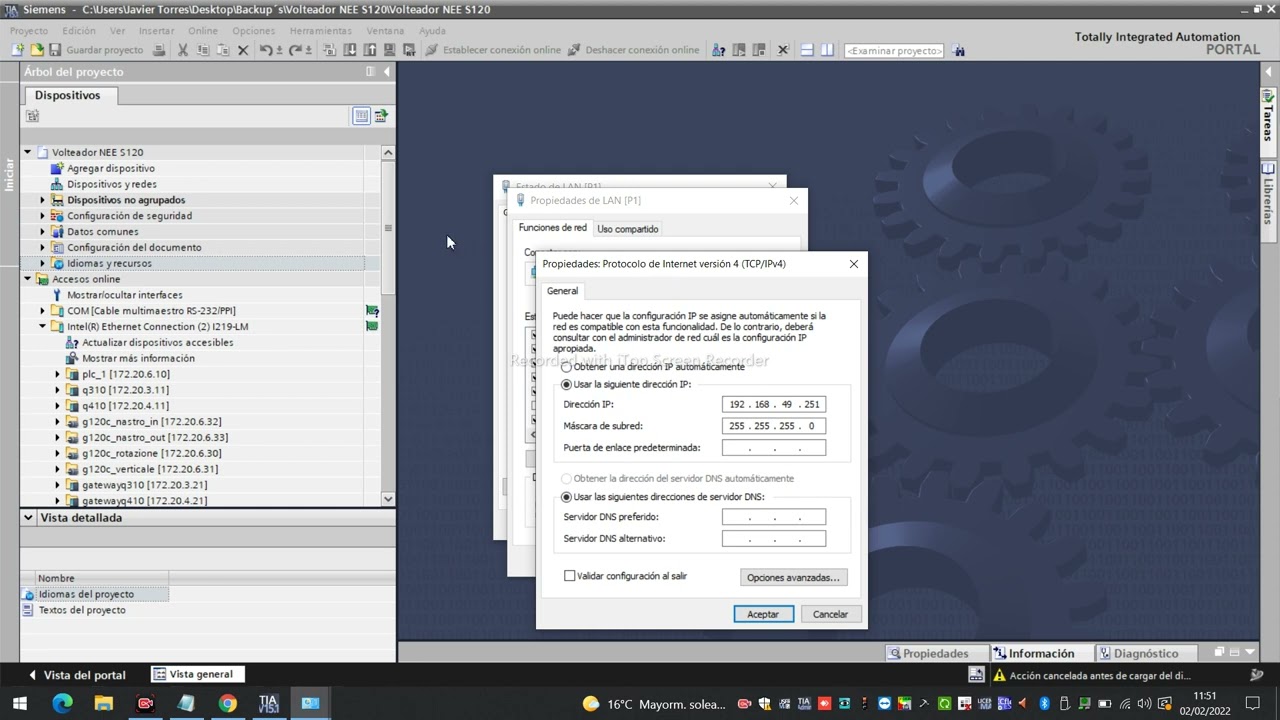Click the icon at left under the Dispositivos tab
Screen dimensions: 1280x720
[x=32, y=116]
